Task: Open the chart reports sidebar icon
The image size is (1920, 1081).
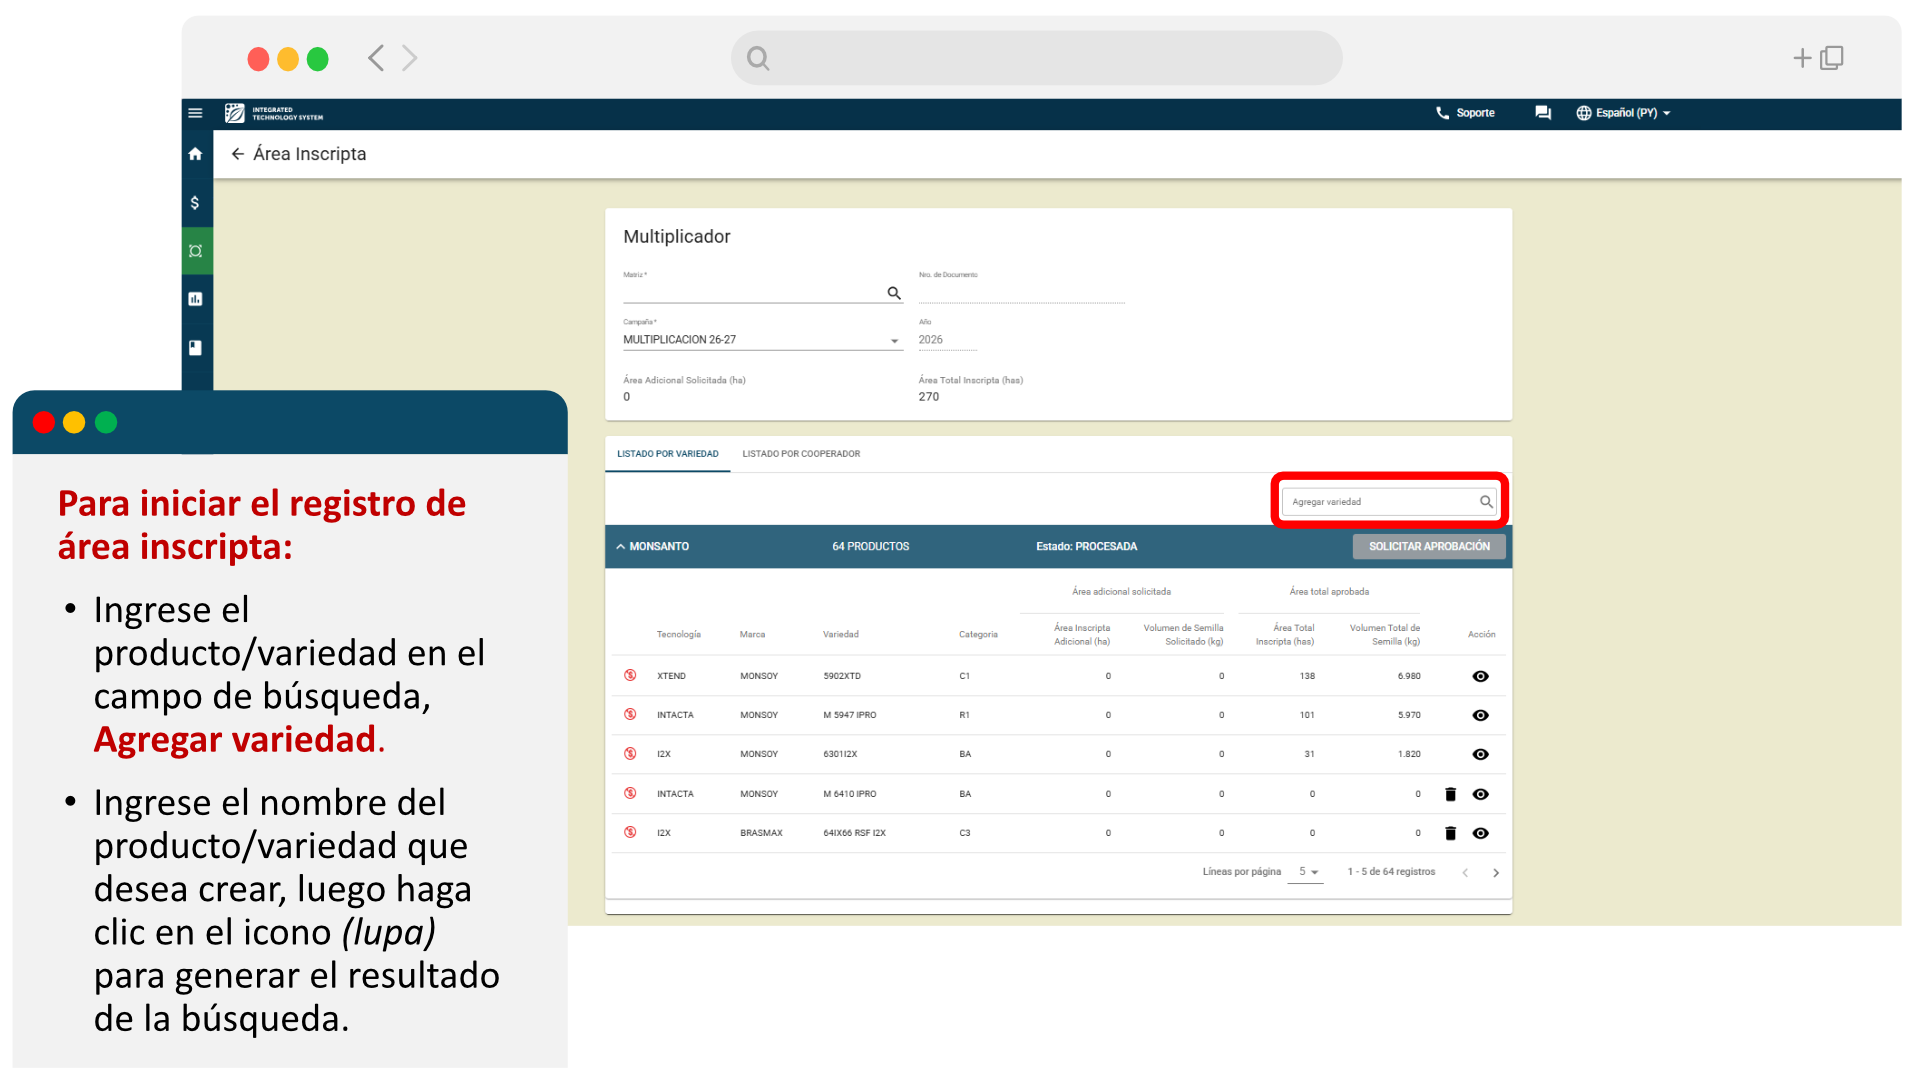Action: click(x=196, y=299)
